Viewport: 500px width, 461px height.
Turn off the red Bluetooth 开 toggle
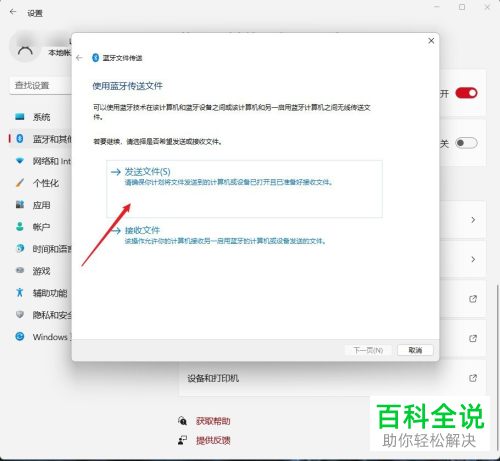point(466,93)
